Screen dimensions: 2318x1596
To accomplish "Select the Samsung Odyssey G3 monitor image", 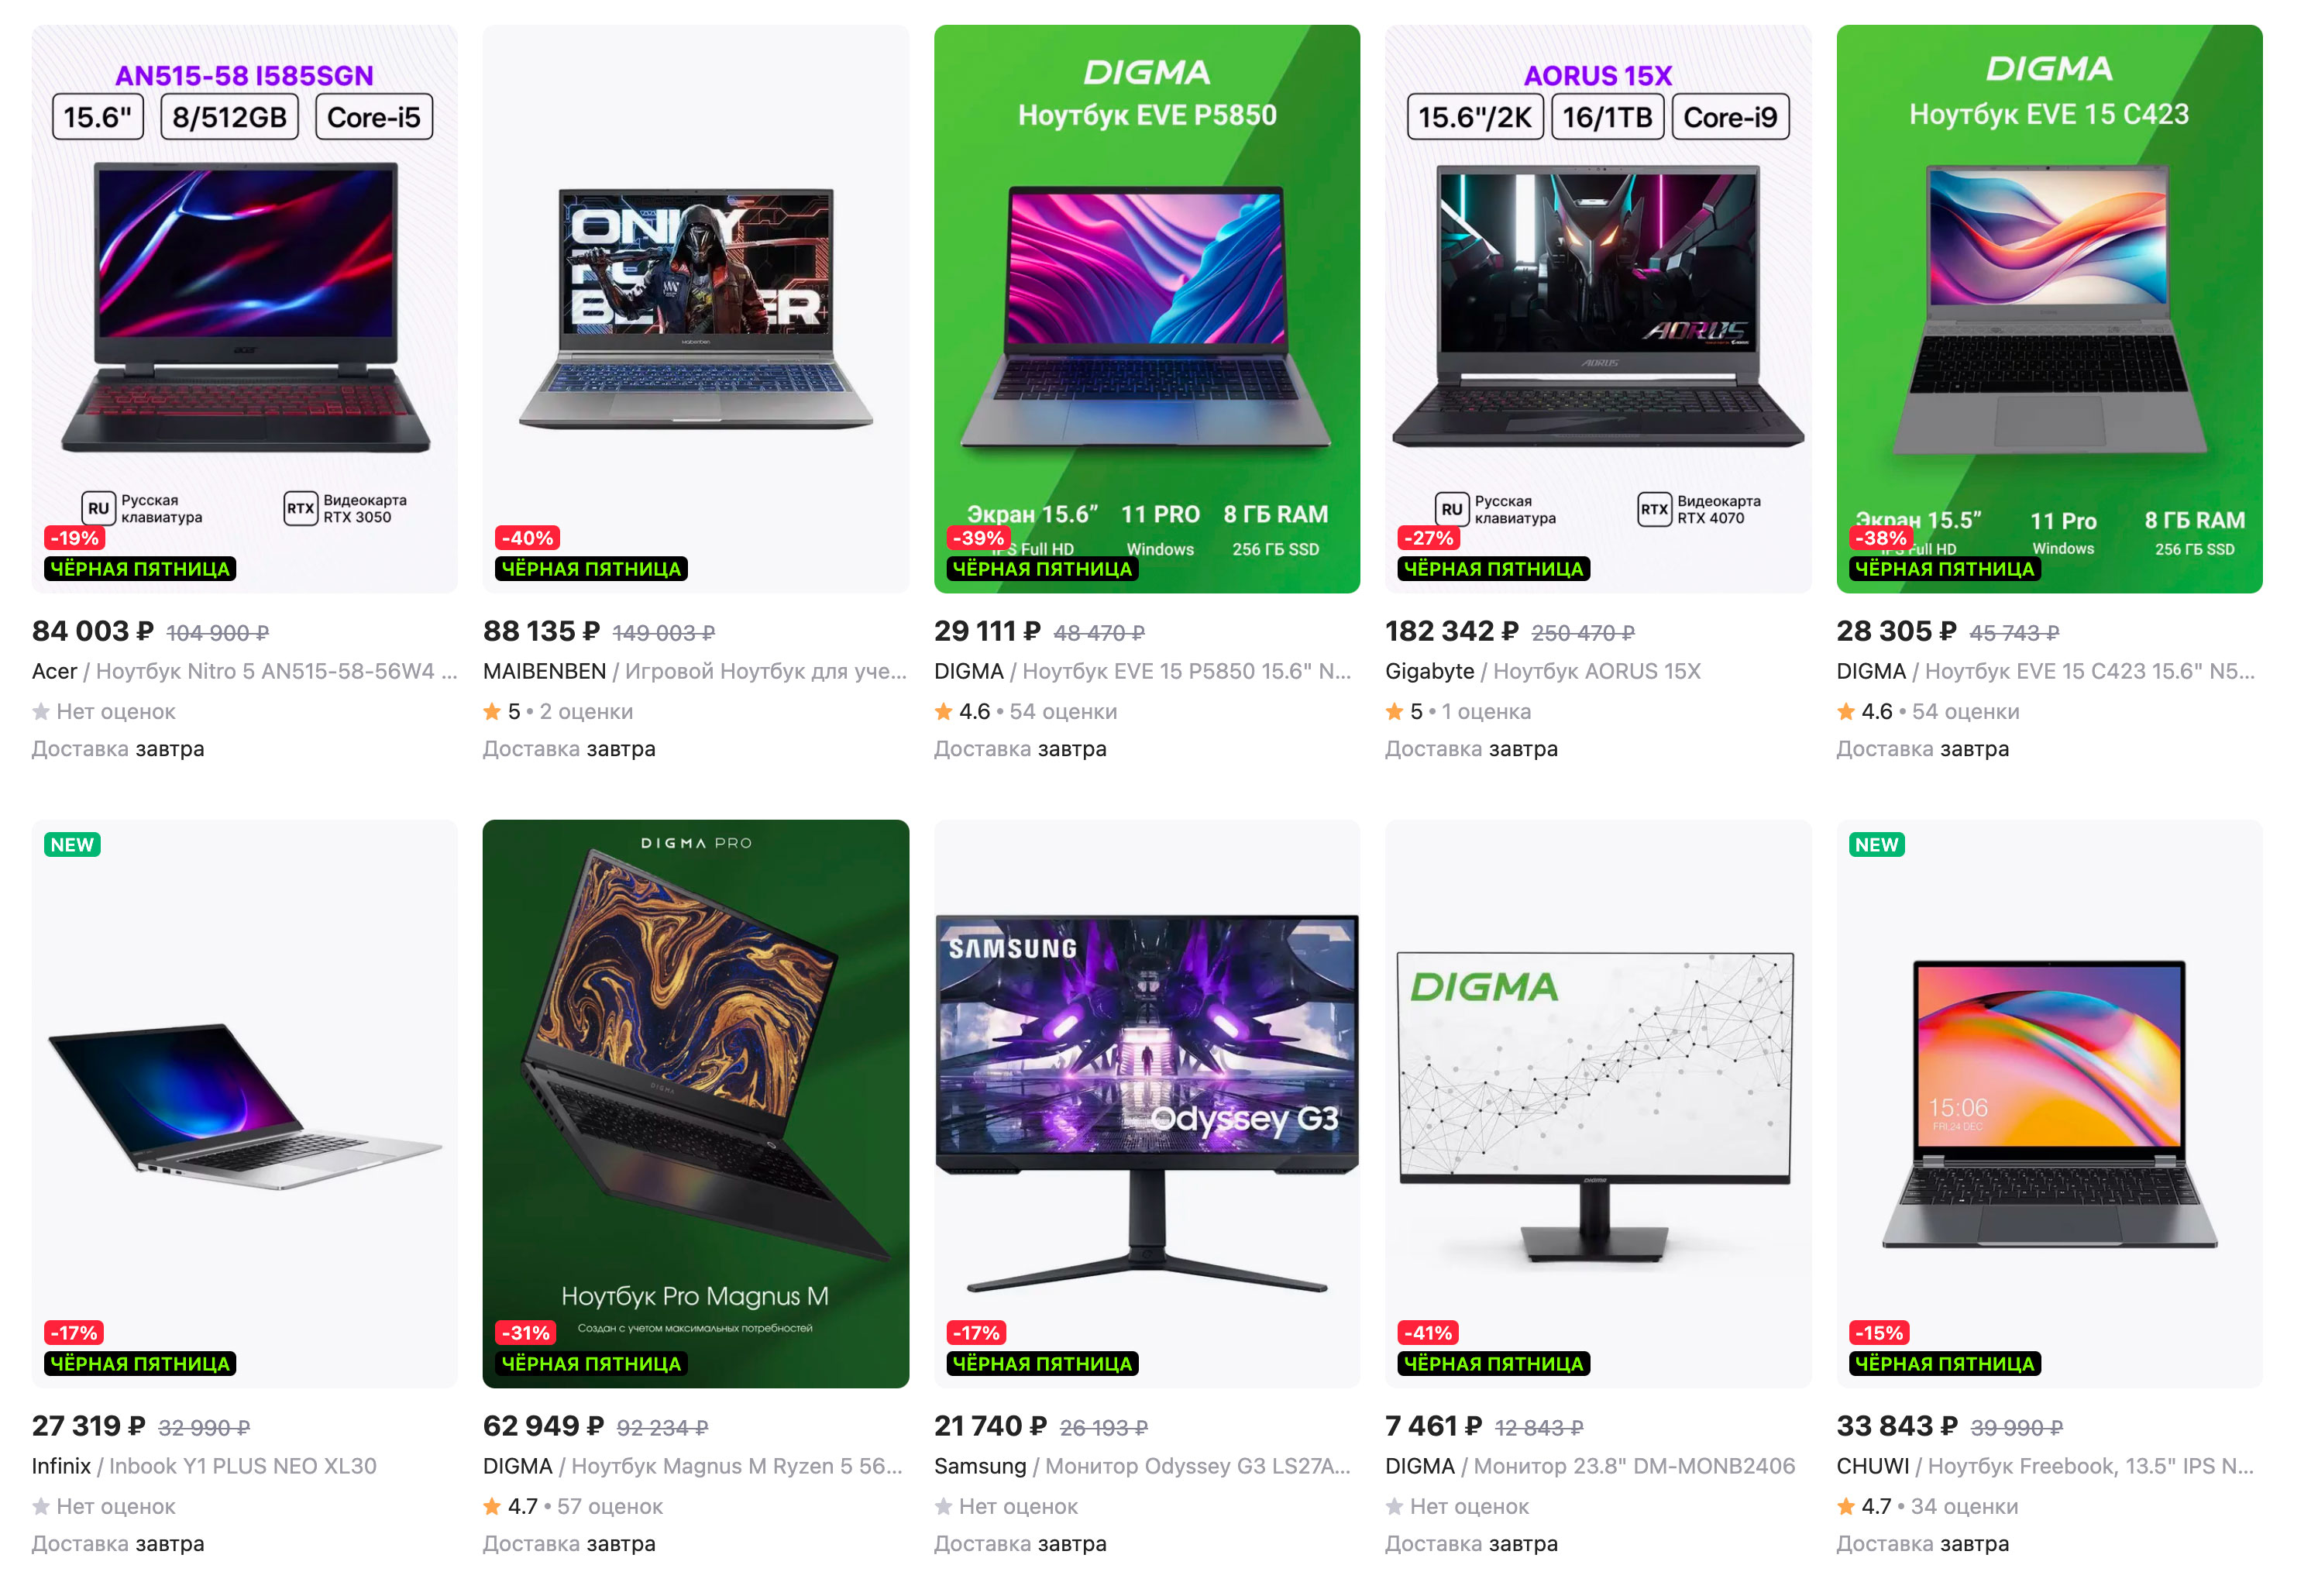I will click(x=1146, y=1103).
